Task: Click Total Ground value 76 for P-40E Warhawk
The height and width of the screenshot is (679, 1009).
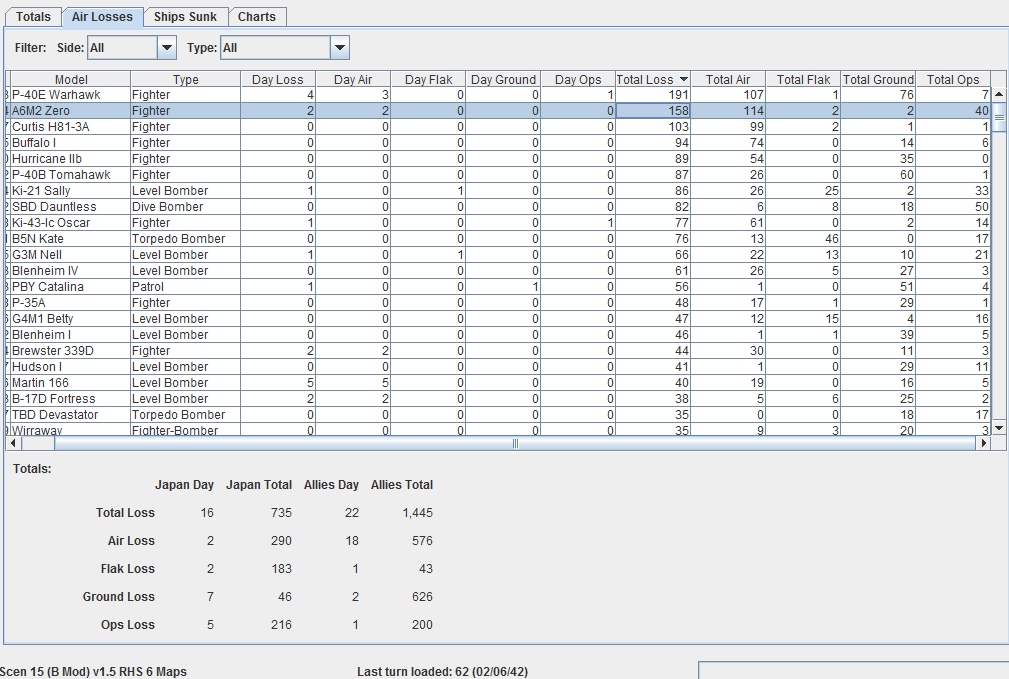Action: (x=878, y=95)
